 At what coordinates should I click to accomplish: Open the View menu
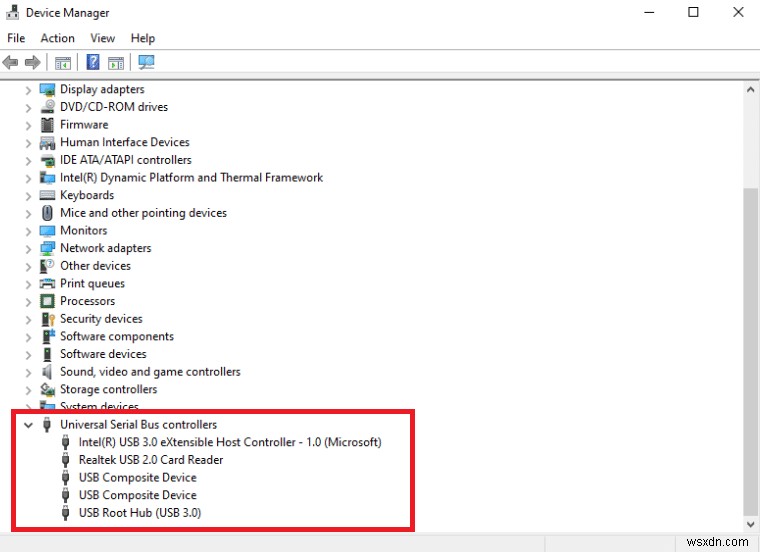click(103, 38)
